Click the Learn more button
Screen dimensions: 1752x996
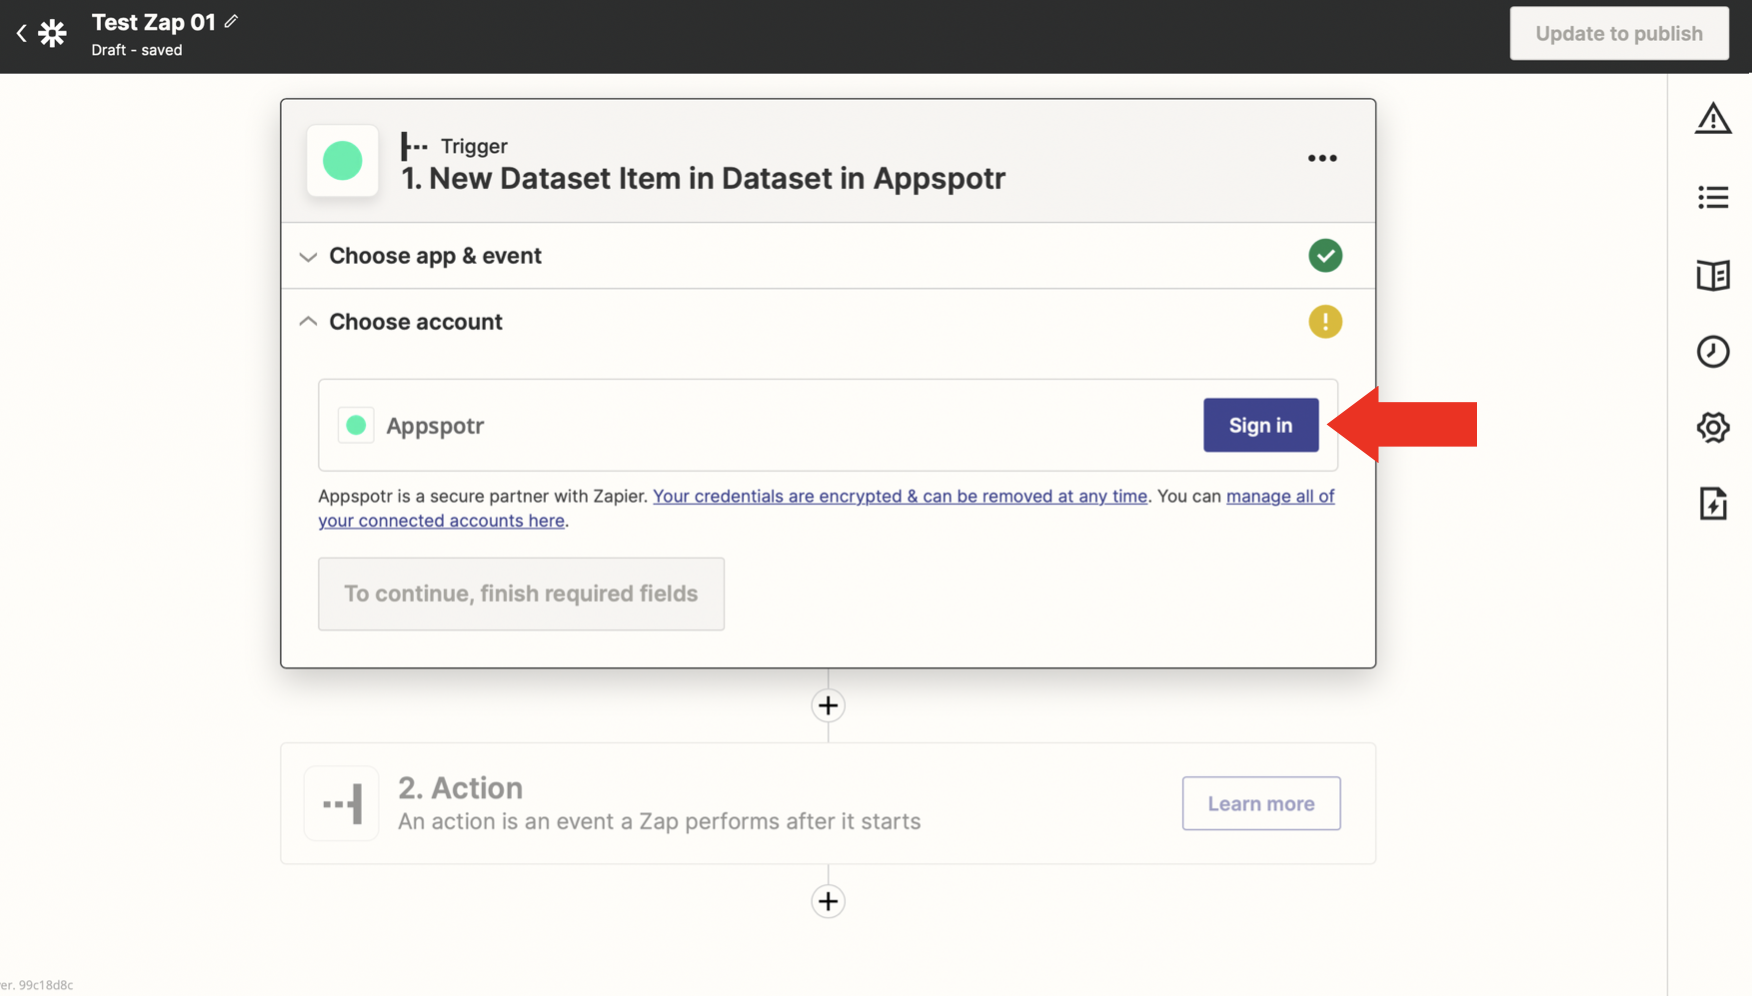pyautogui.click(x=1261, y=803)
